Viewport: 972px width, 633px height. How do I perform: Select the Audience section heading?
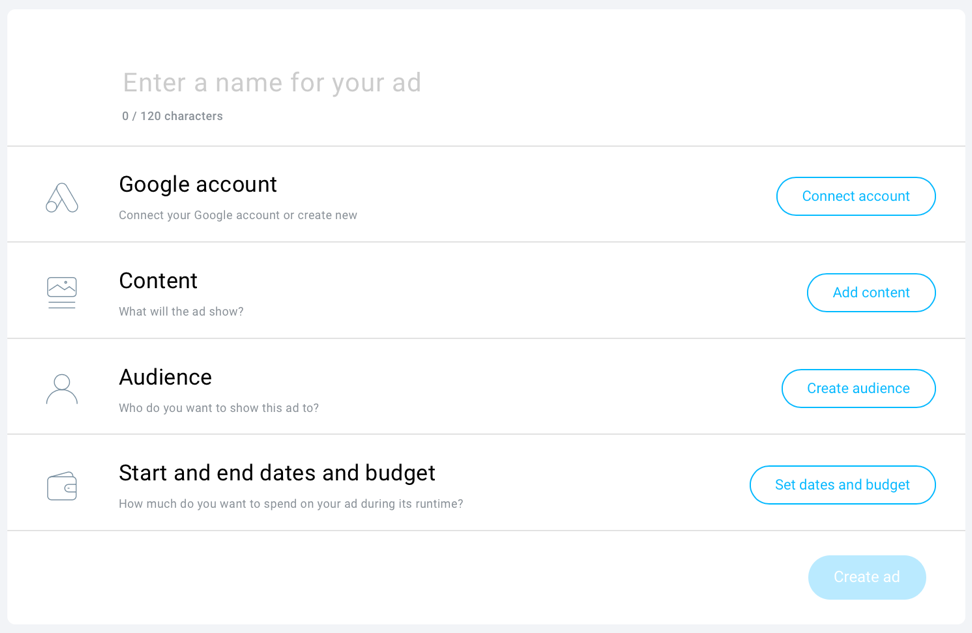[x=165, y=377]
